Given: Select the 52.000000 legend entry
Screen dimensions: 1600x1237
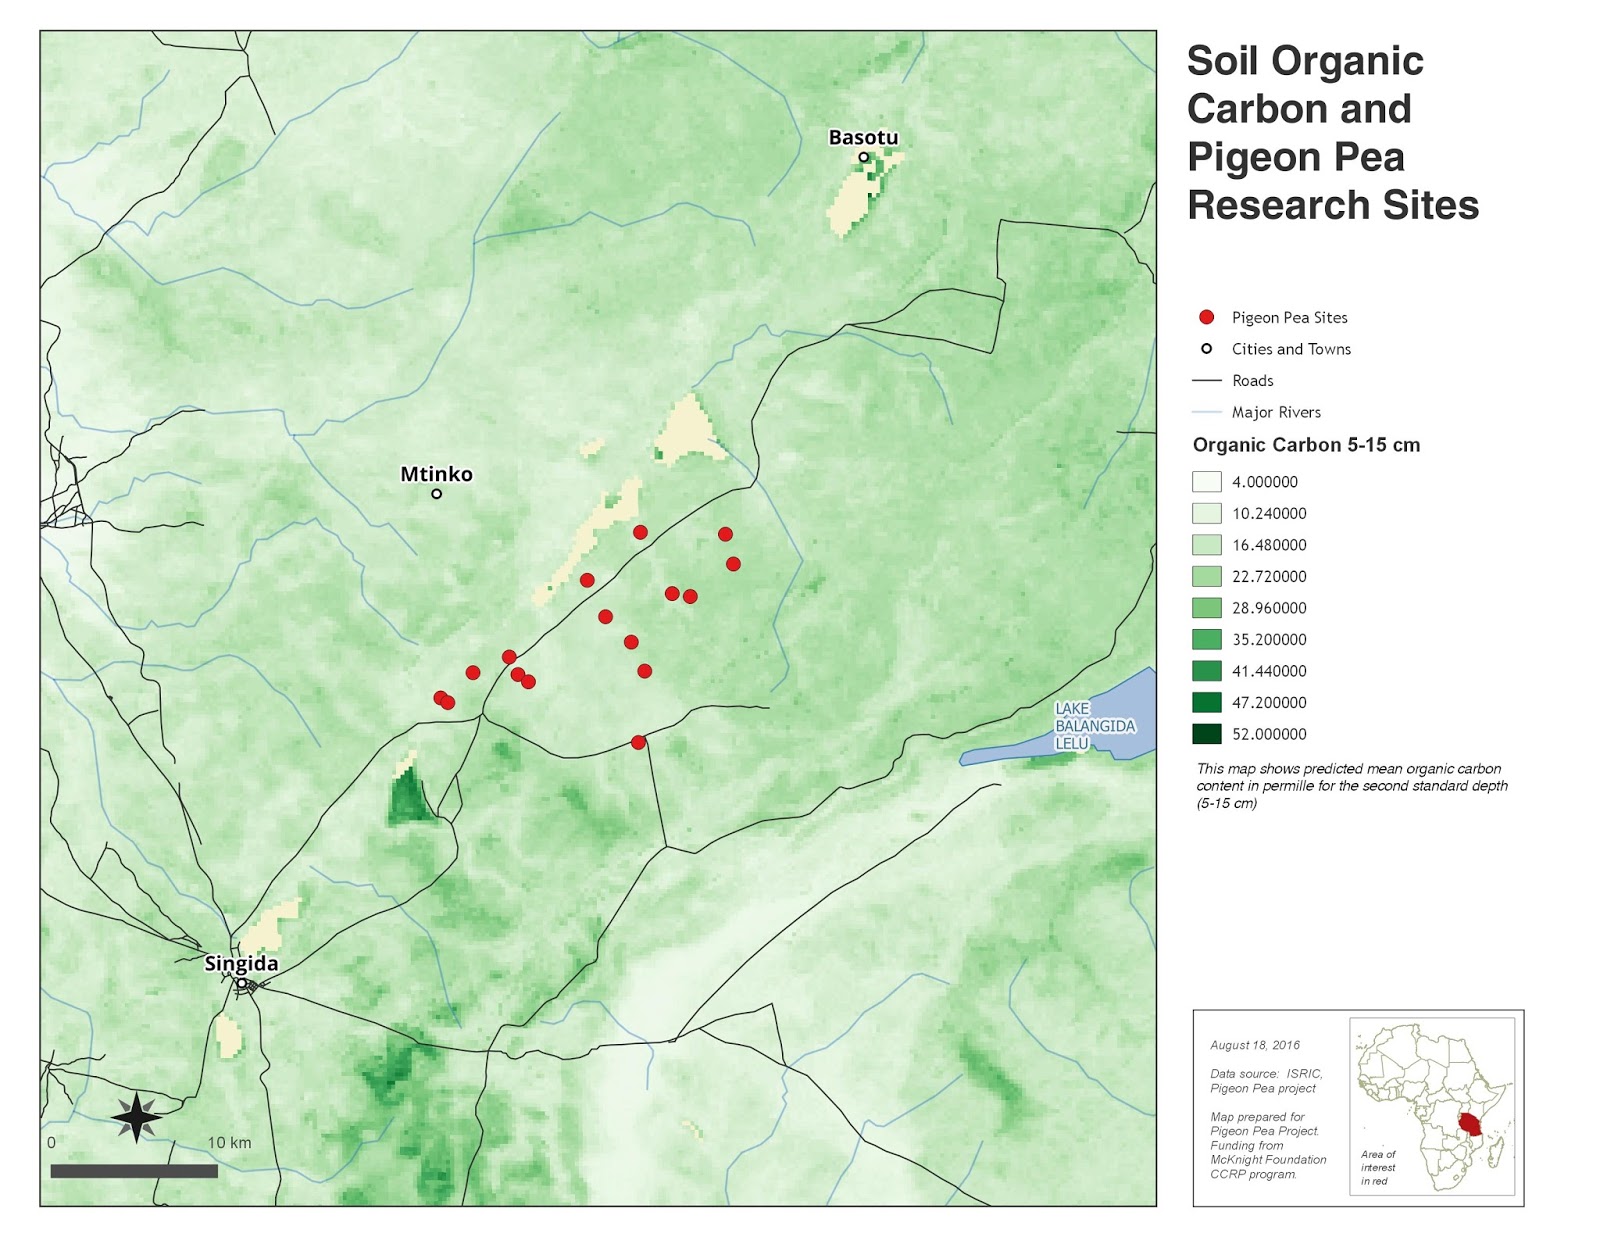Looking at the screenshot, I should [x=1270, y=733].
